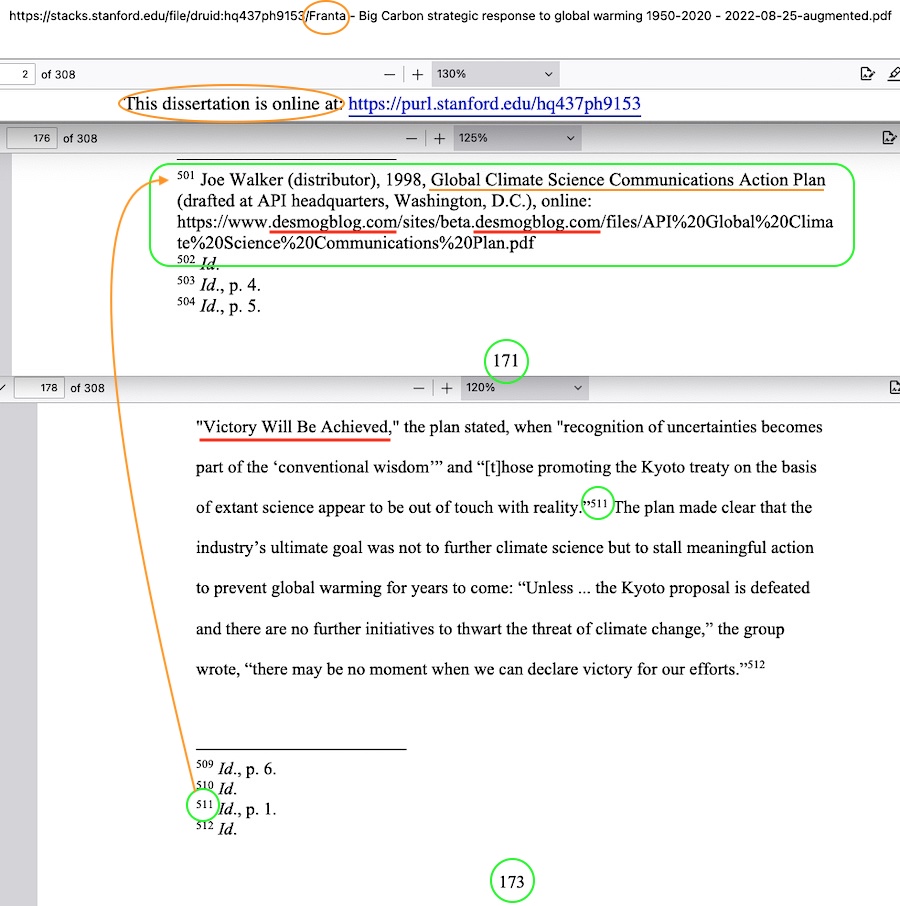Image resolution: width=900 pixels, height=906 pixels.
Task: Expand the 125% zoom level dropdown
Action: coord(517,138)
